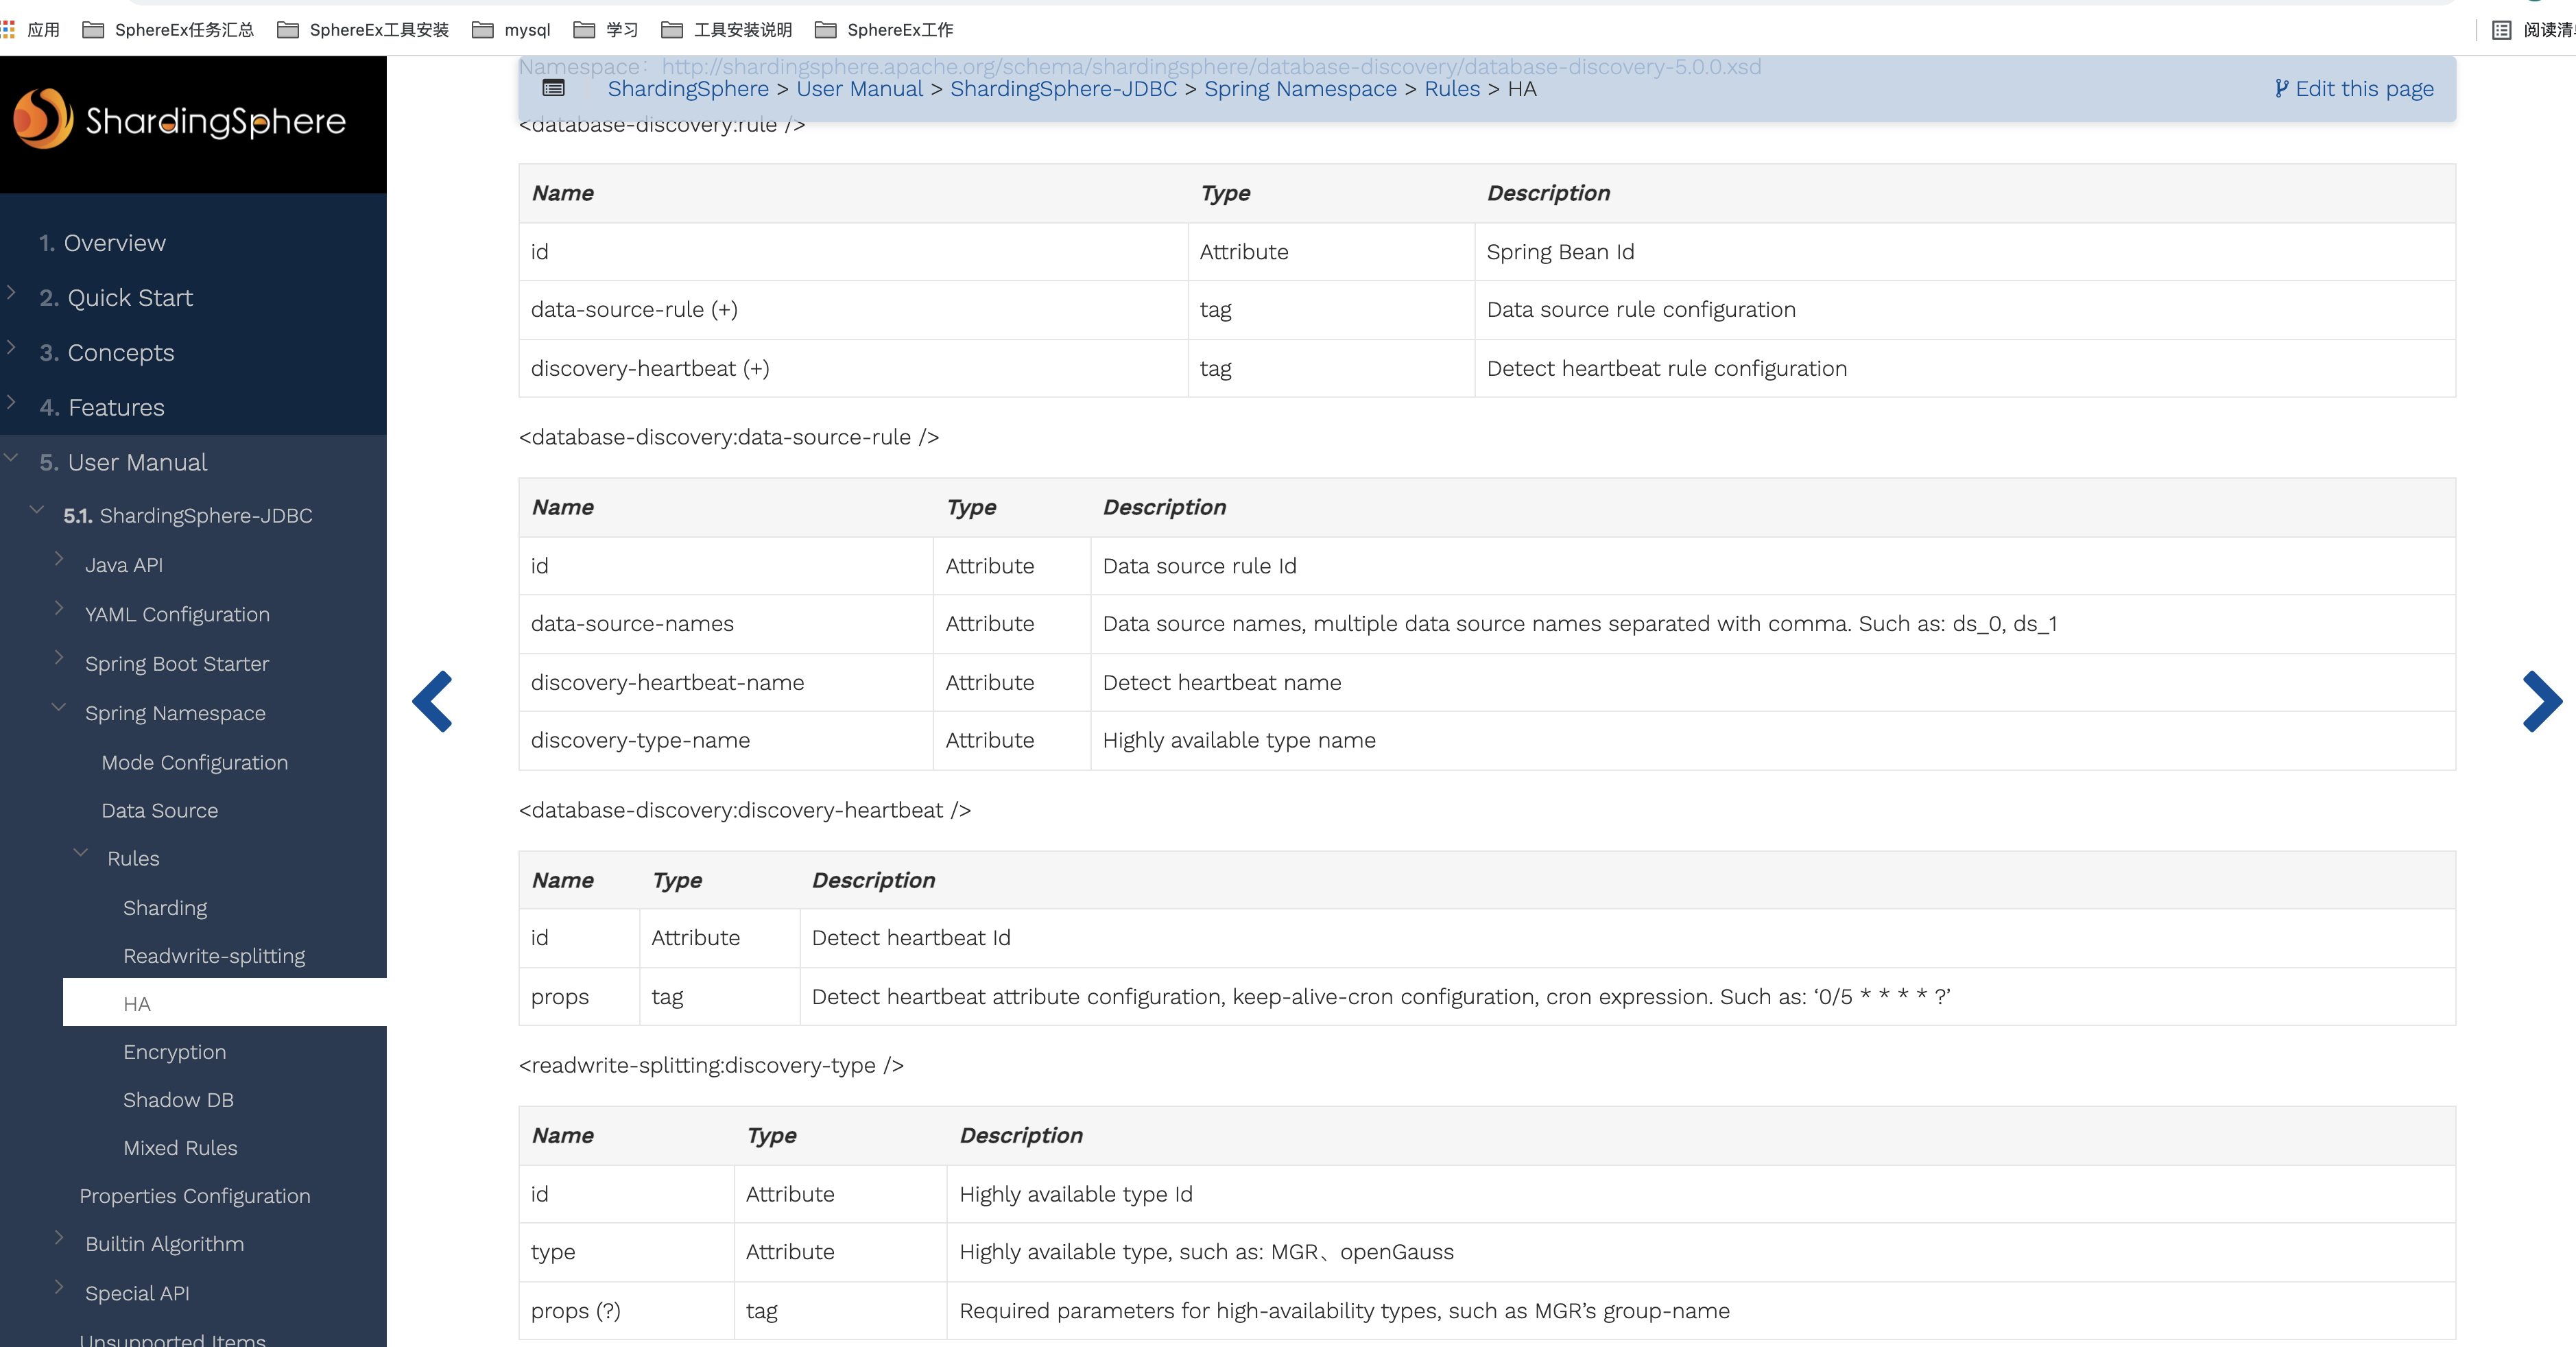Expand the Quick Start section
This screenshot has width=2576, height=1347.
pos(12,293)
